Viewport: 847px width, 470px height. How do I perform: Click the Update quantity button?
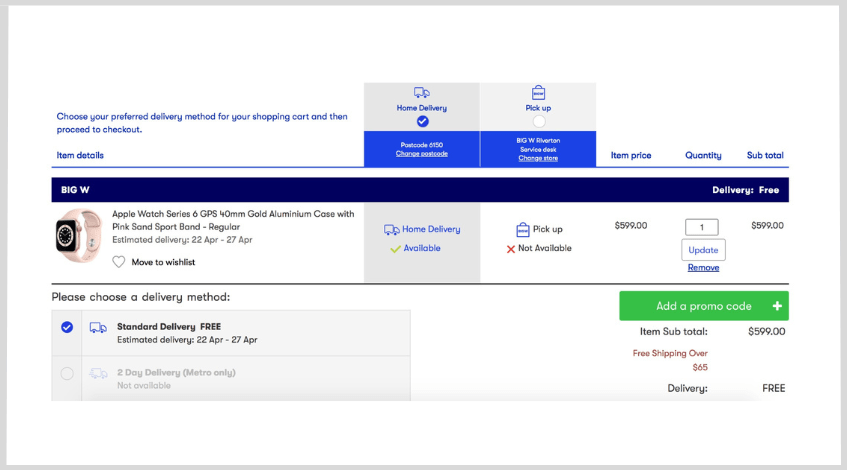point(703,250)
